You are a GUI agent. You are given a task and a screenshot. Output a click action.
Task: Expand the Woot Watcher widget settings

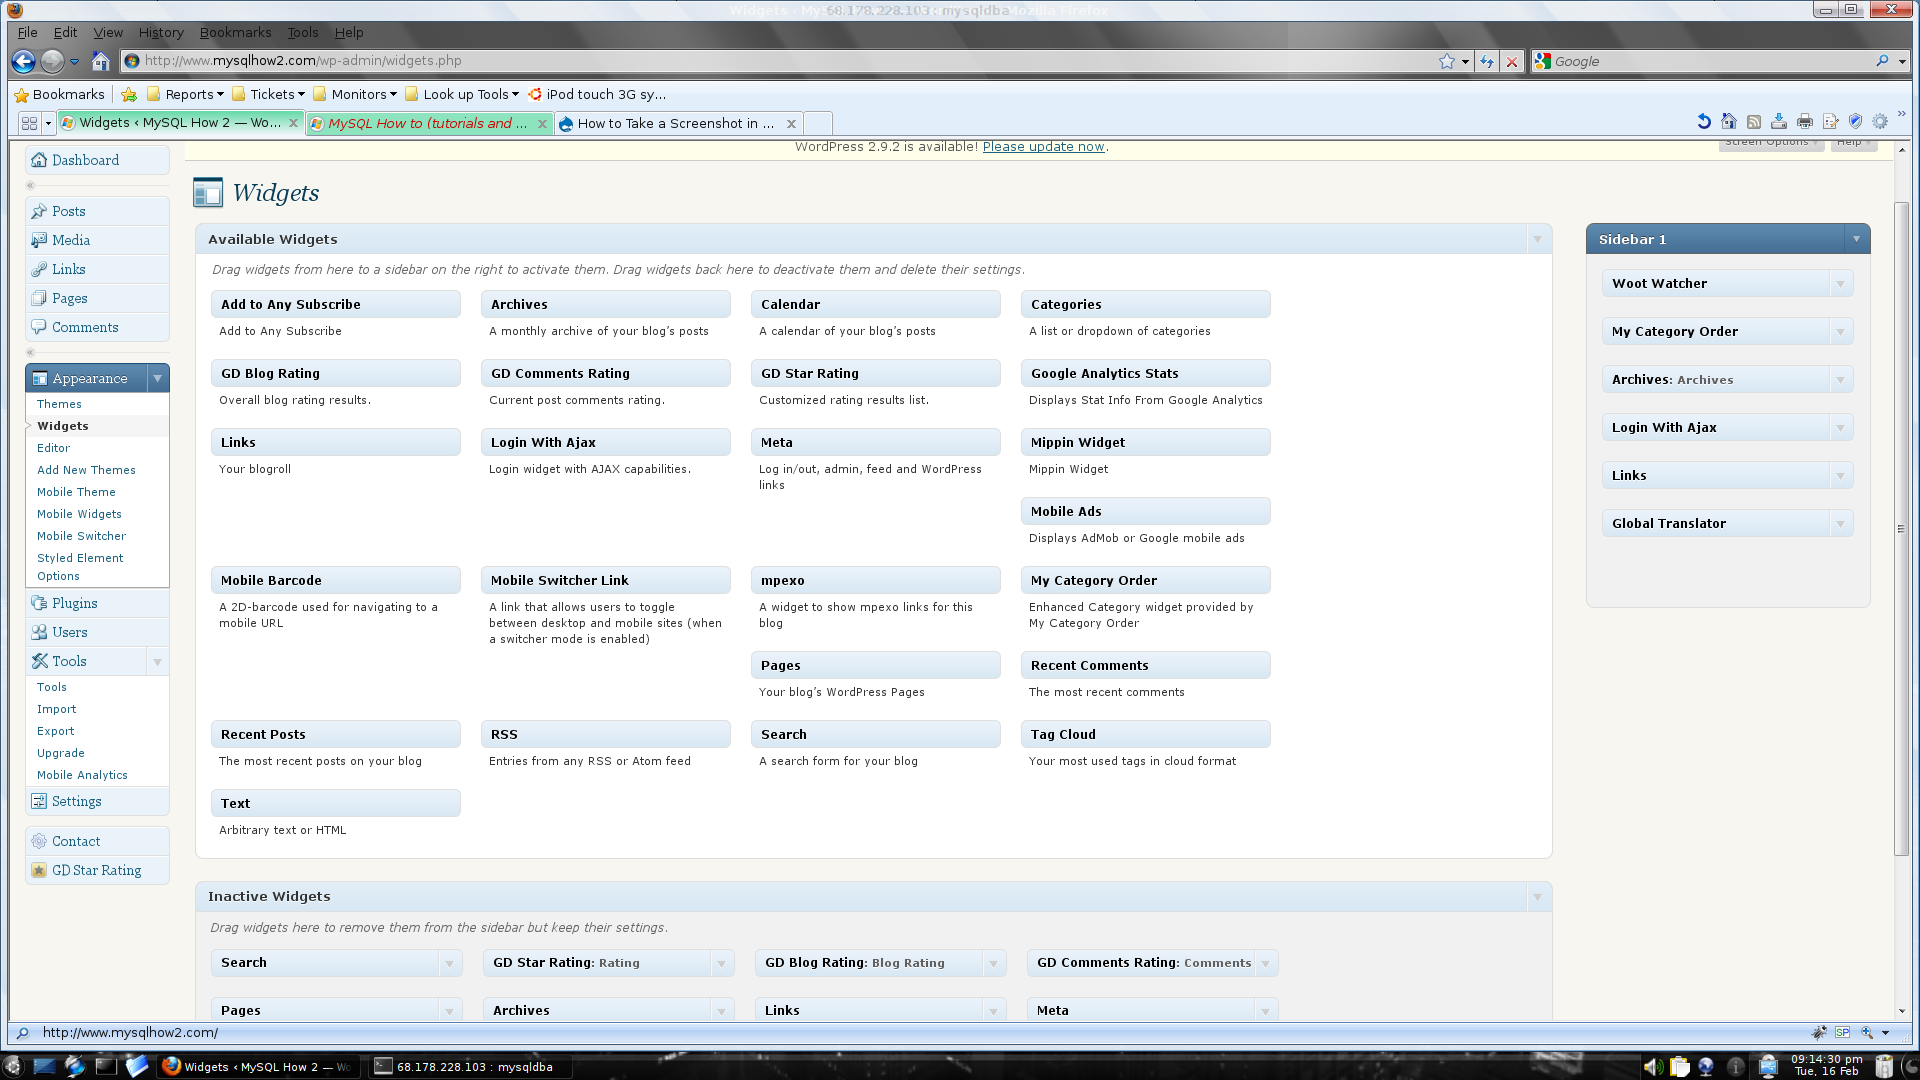point(1840,284)
